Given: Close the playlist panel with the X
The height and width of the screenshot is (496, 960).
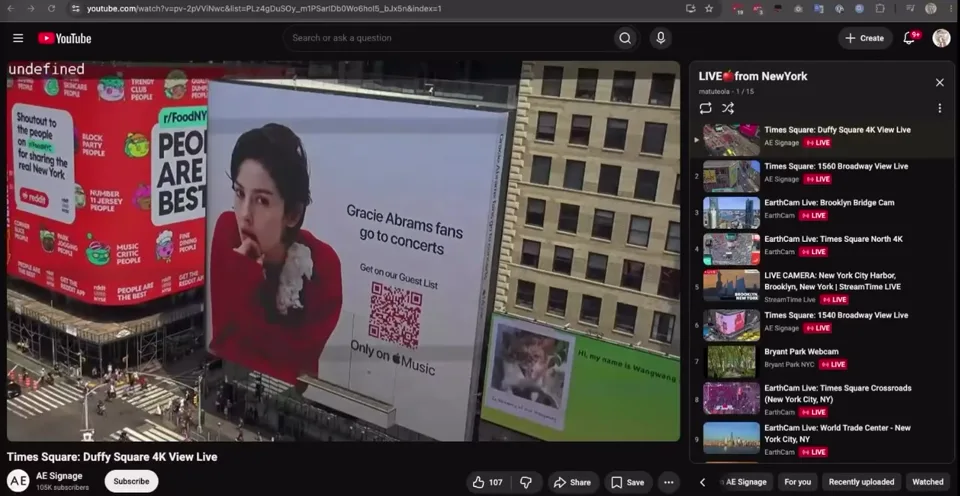Looking at the screenshot, I should pyautogui.click(x=939, y=82).
